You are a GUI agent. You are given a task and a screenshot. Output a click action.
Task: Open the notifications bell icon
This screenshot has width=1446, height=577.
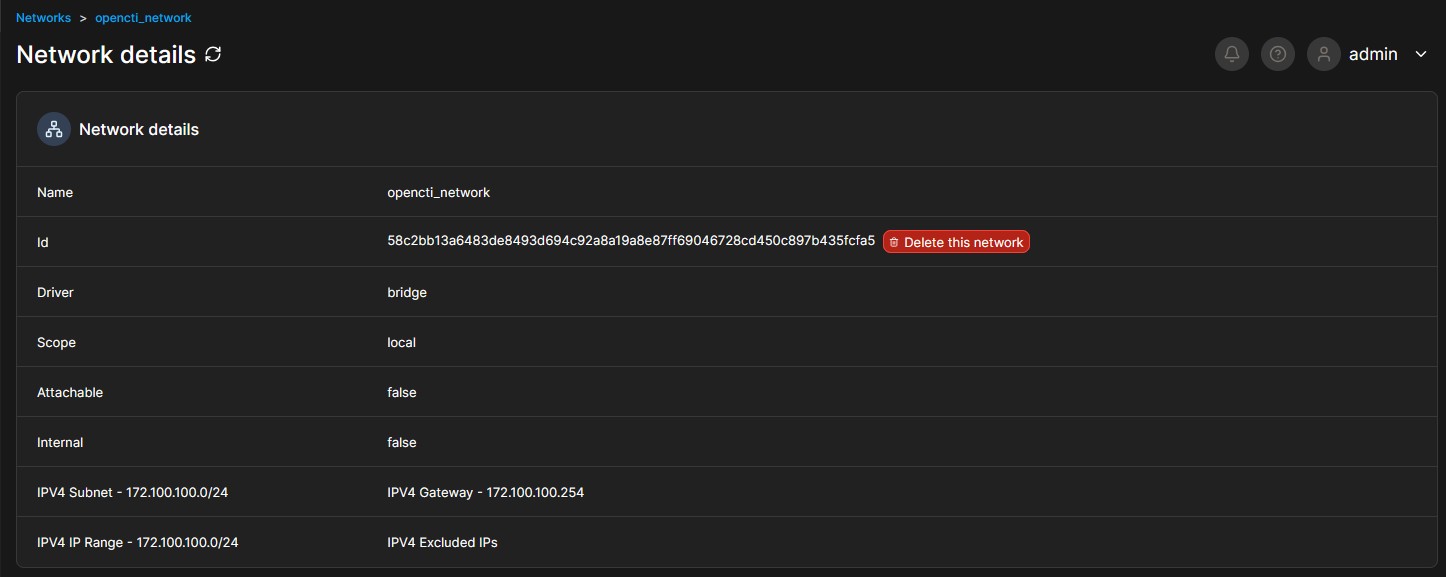1232,54
